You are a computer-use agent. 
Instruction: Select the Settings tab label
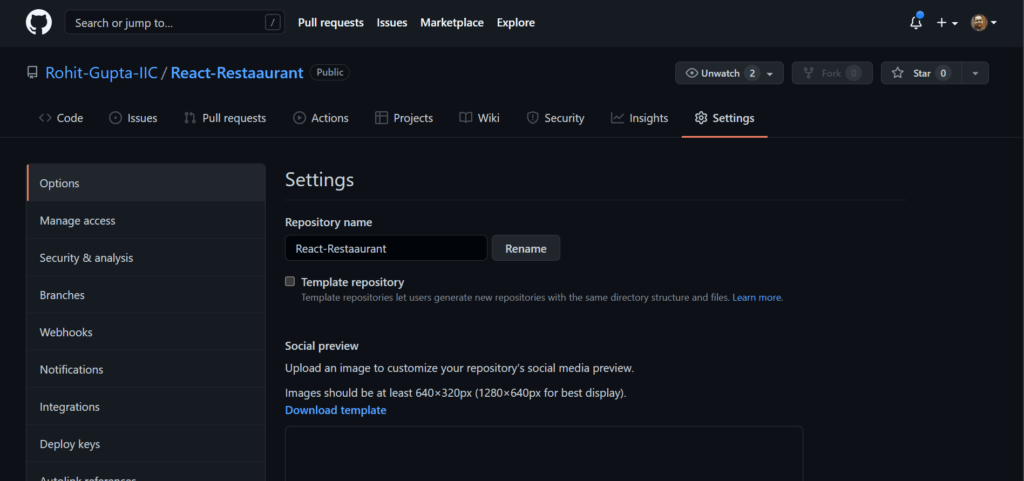pyautogui.click(x=733, y=118)
